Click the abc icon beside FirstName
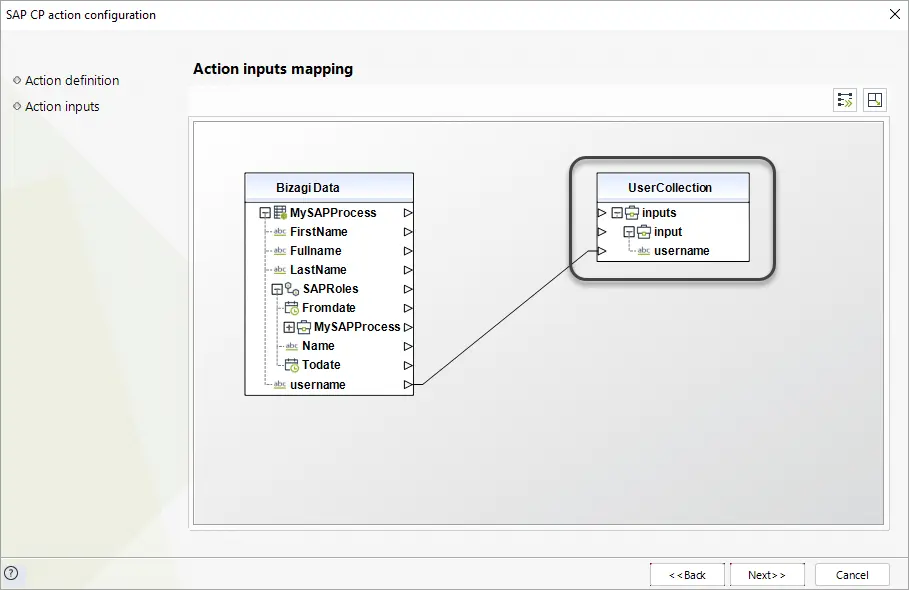Viewport: 909px width, 590px height. 280,232
